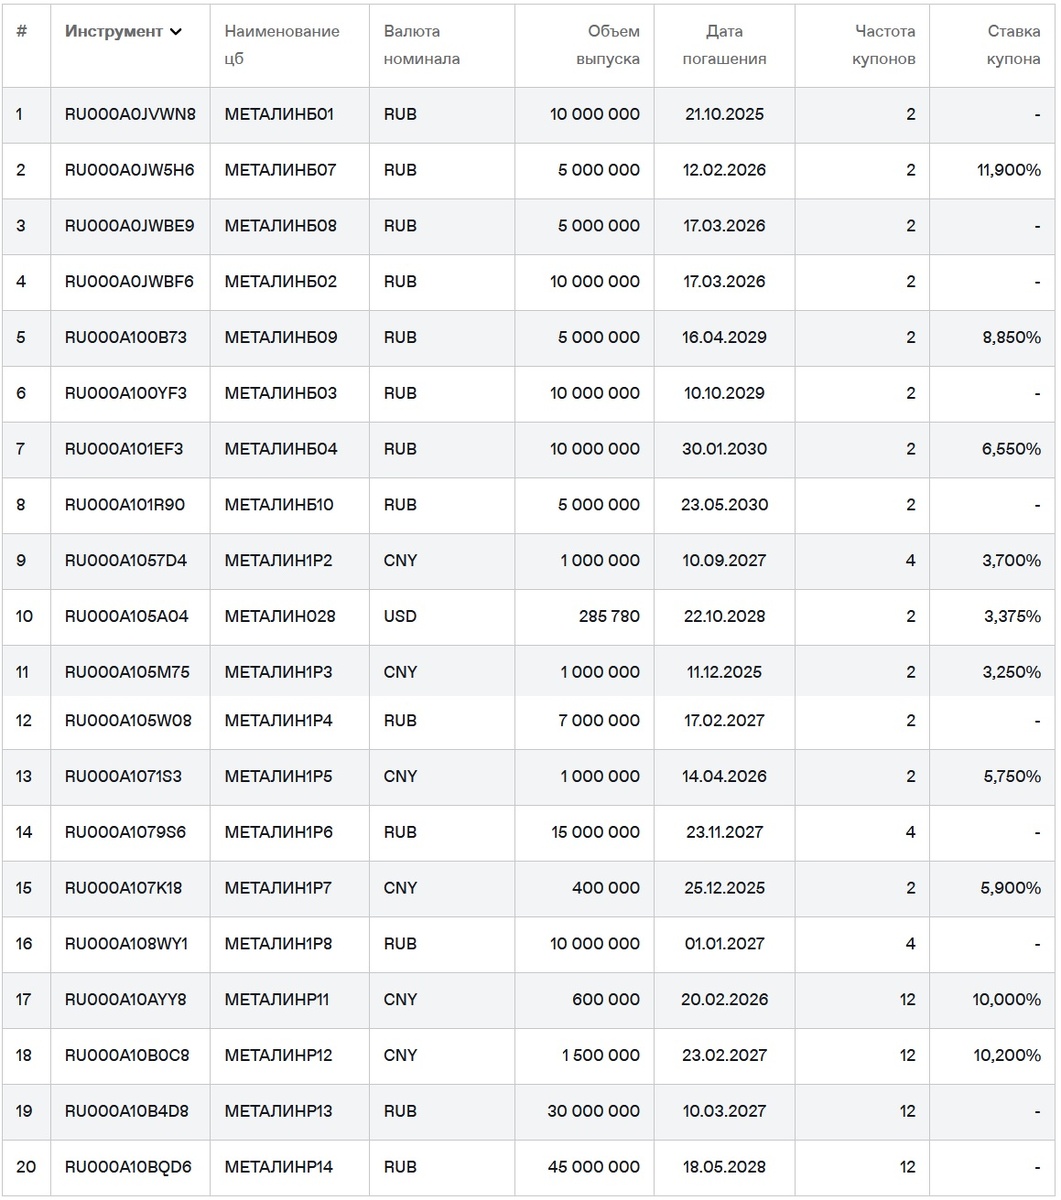This screenshot has height=1200, width=1061.
Task: Click the bond name МЕТАЛИНР14
Action: point(279,1169)
